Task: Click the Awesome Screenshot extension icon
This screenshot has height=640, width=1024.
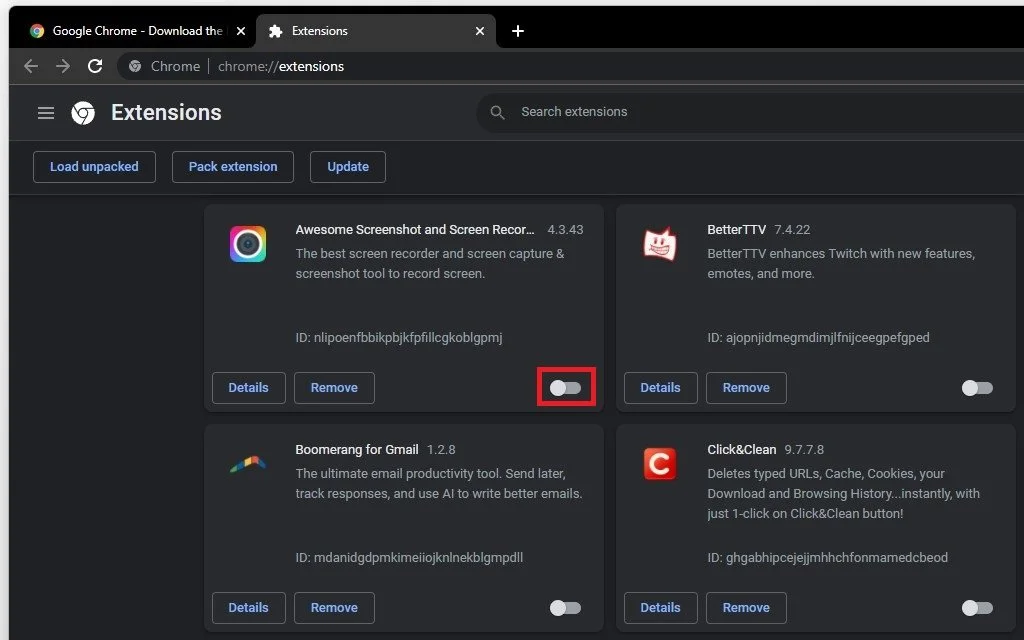Action: 247,243
